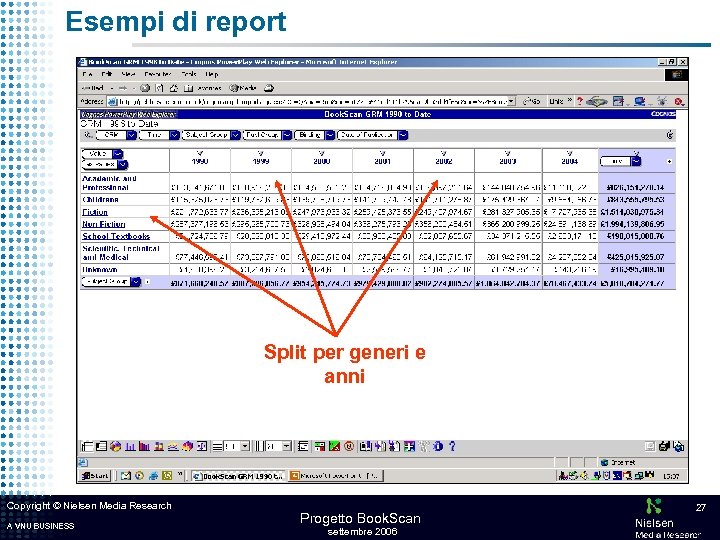
Task: Select the line chart display icon
Action: tap(173, 446)
